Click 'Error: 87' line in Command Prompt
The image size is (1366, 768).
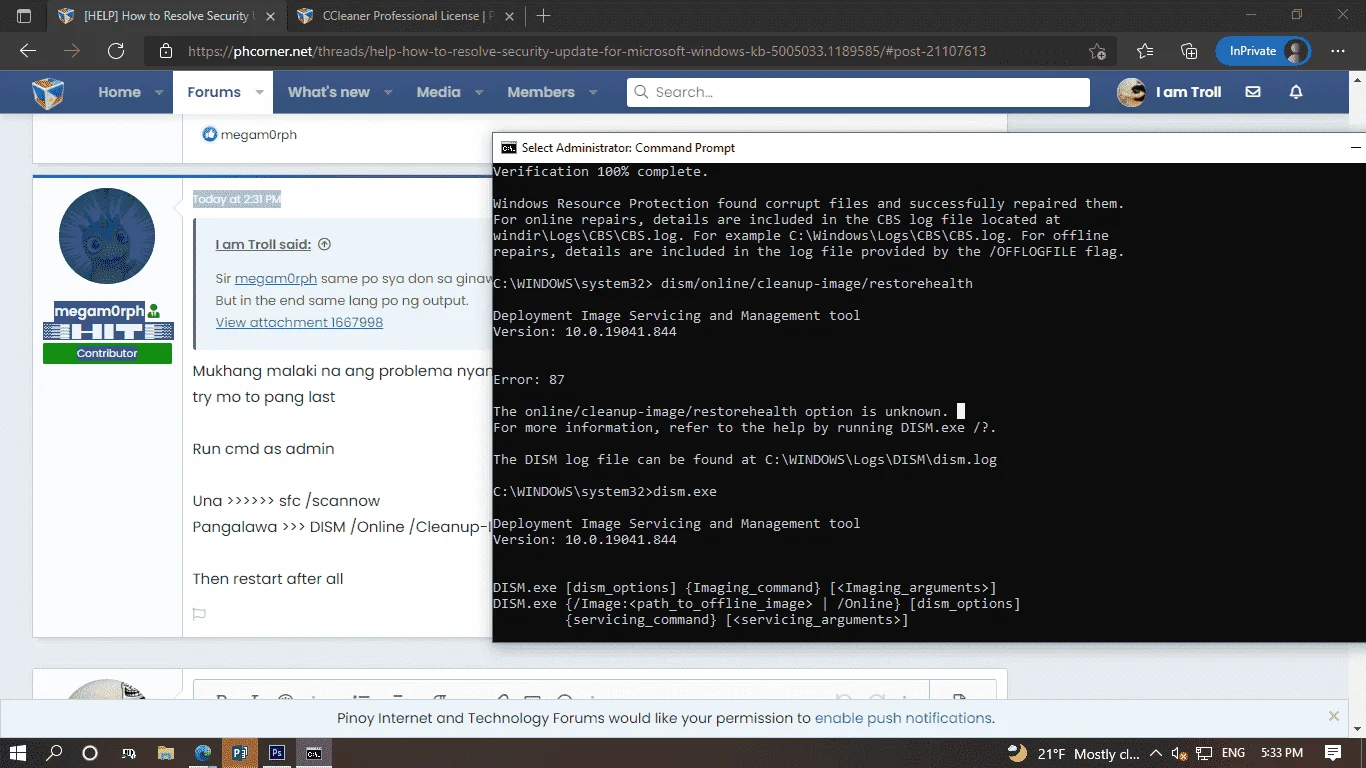click(x=529, y=380)
